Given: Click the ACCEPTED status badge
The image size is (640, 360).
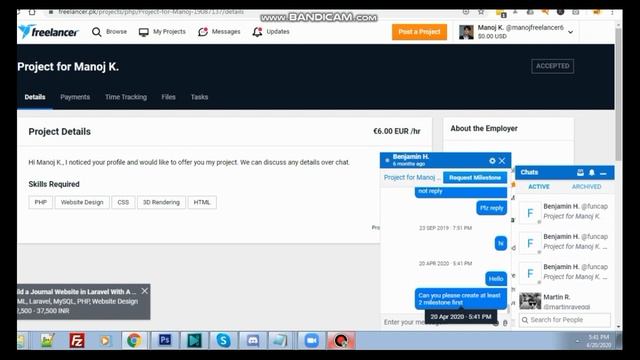Looking at the screenshot, I should [553, 66].
